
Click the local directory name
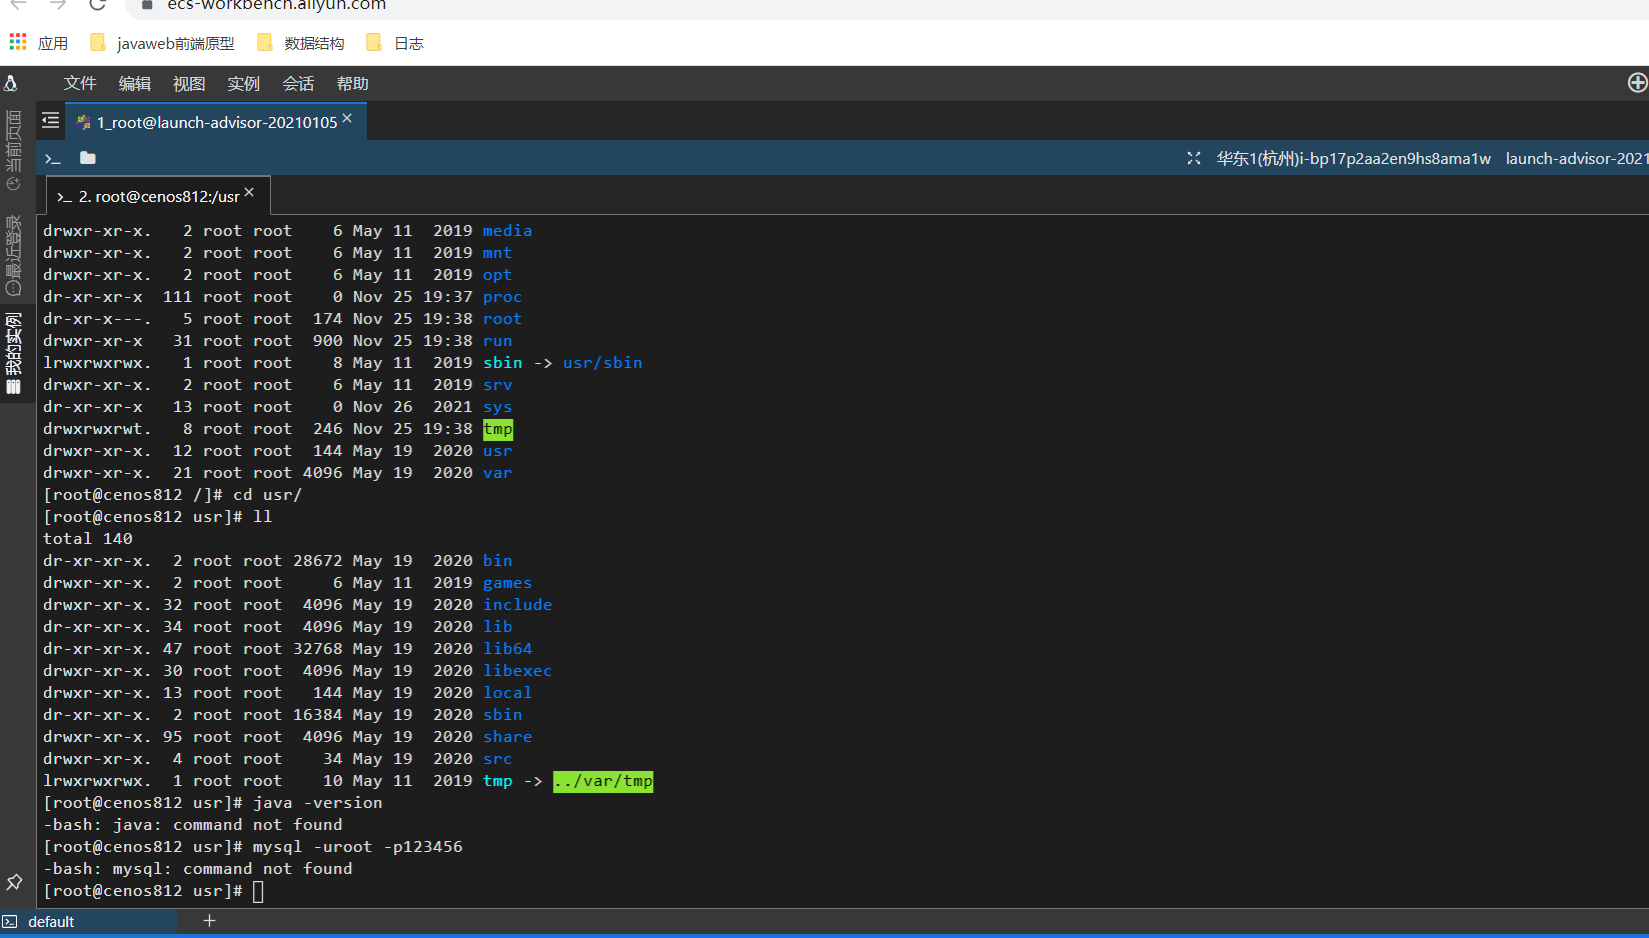(x=508, y=693)
